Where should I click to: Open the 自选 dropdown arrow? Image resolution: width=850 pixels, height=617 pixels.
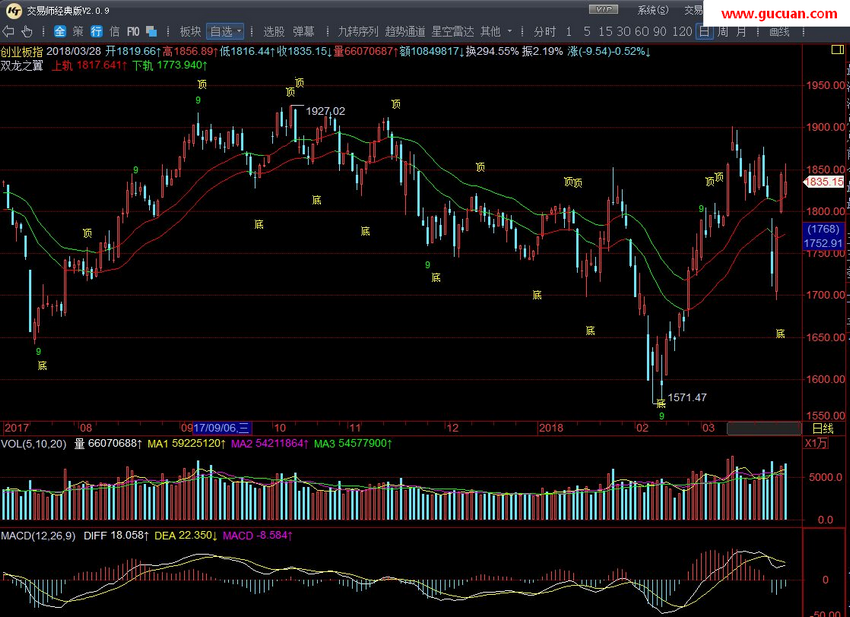(x=239, y=31)
